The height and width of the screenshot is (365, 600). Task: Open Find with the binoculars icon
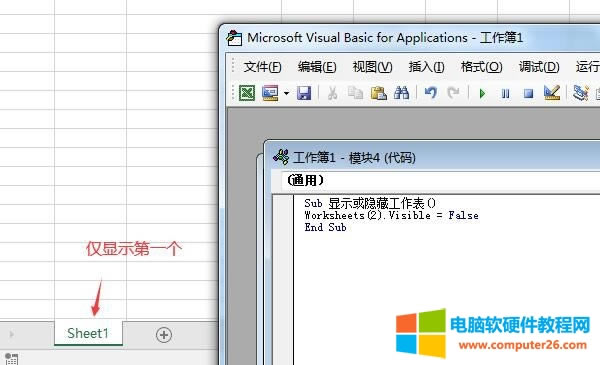tap(401, 93)
